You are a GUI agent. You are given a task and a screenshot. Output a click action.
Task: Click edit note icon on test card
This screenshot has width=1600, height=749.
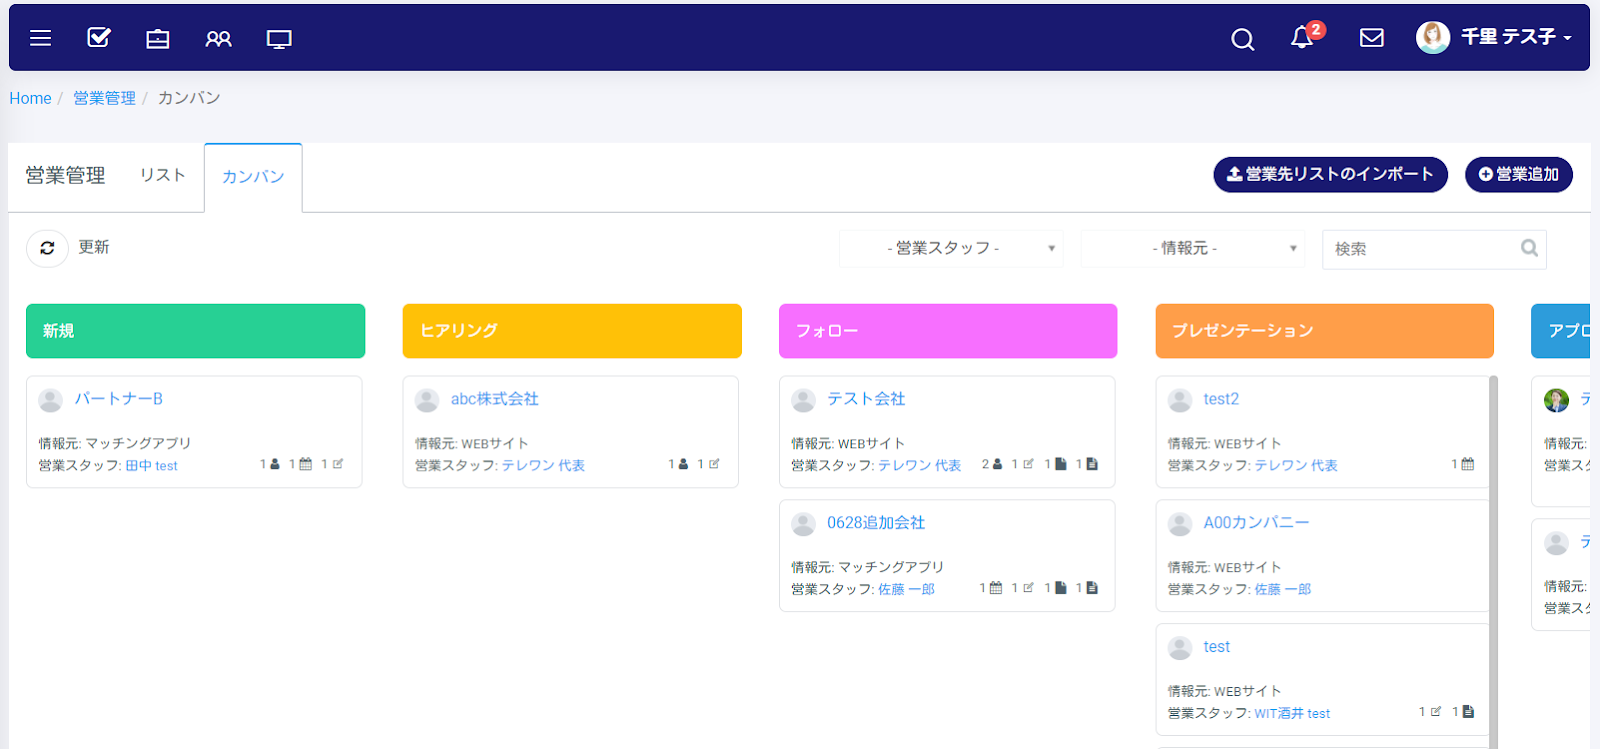(1436, 712)
